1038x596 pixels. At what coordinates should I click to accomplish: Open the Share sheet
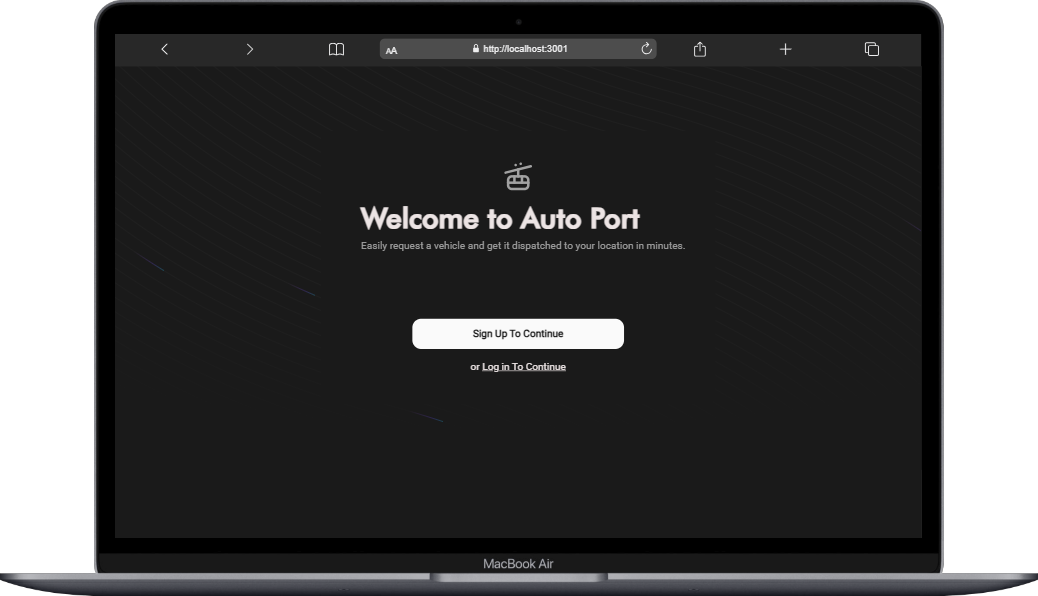tap(699, 48)
